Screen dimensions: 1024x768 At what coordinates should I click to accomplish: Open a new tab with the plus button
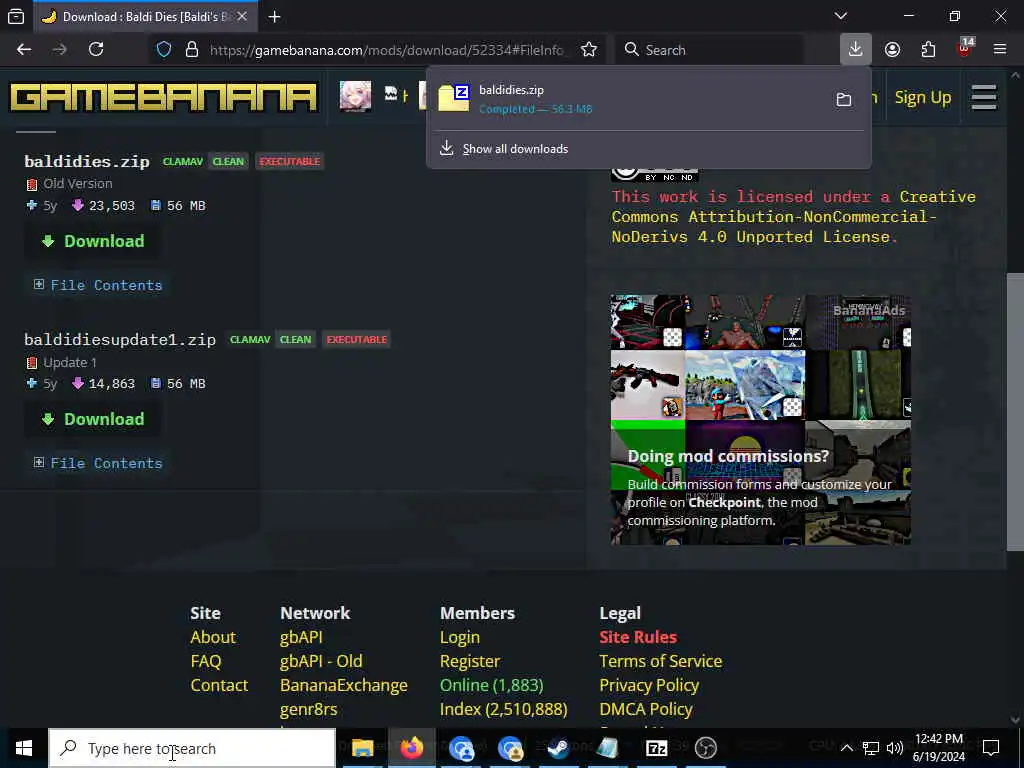click(274, 17)
